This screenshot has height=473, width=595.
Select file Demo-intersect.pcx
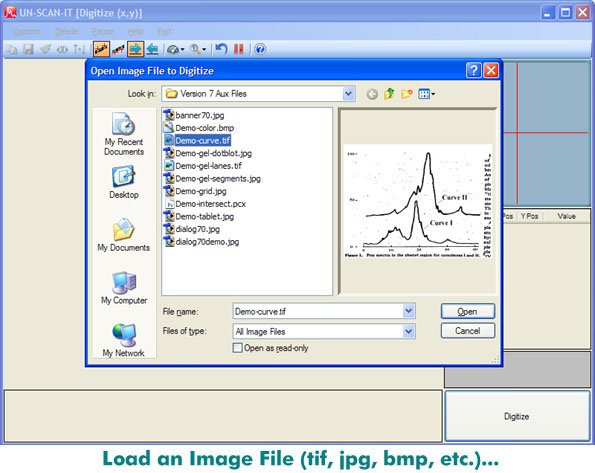[205, 204]
